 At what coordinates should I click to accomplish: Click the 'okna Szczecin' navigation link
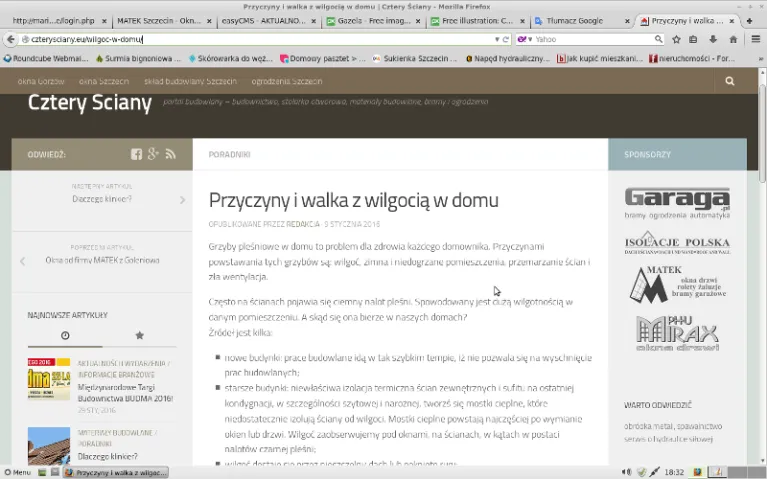tap(104, 81)
